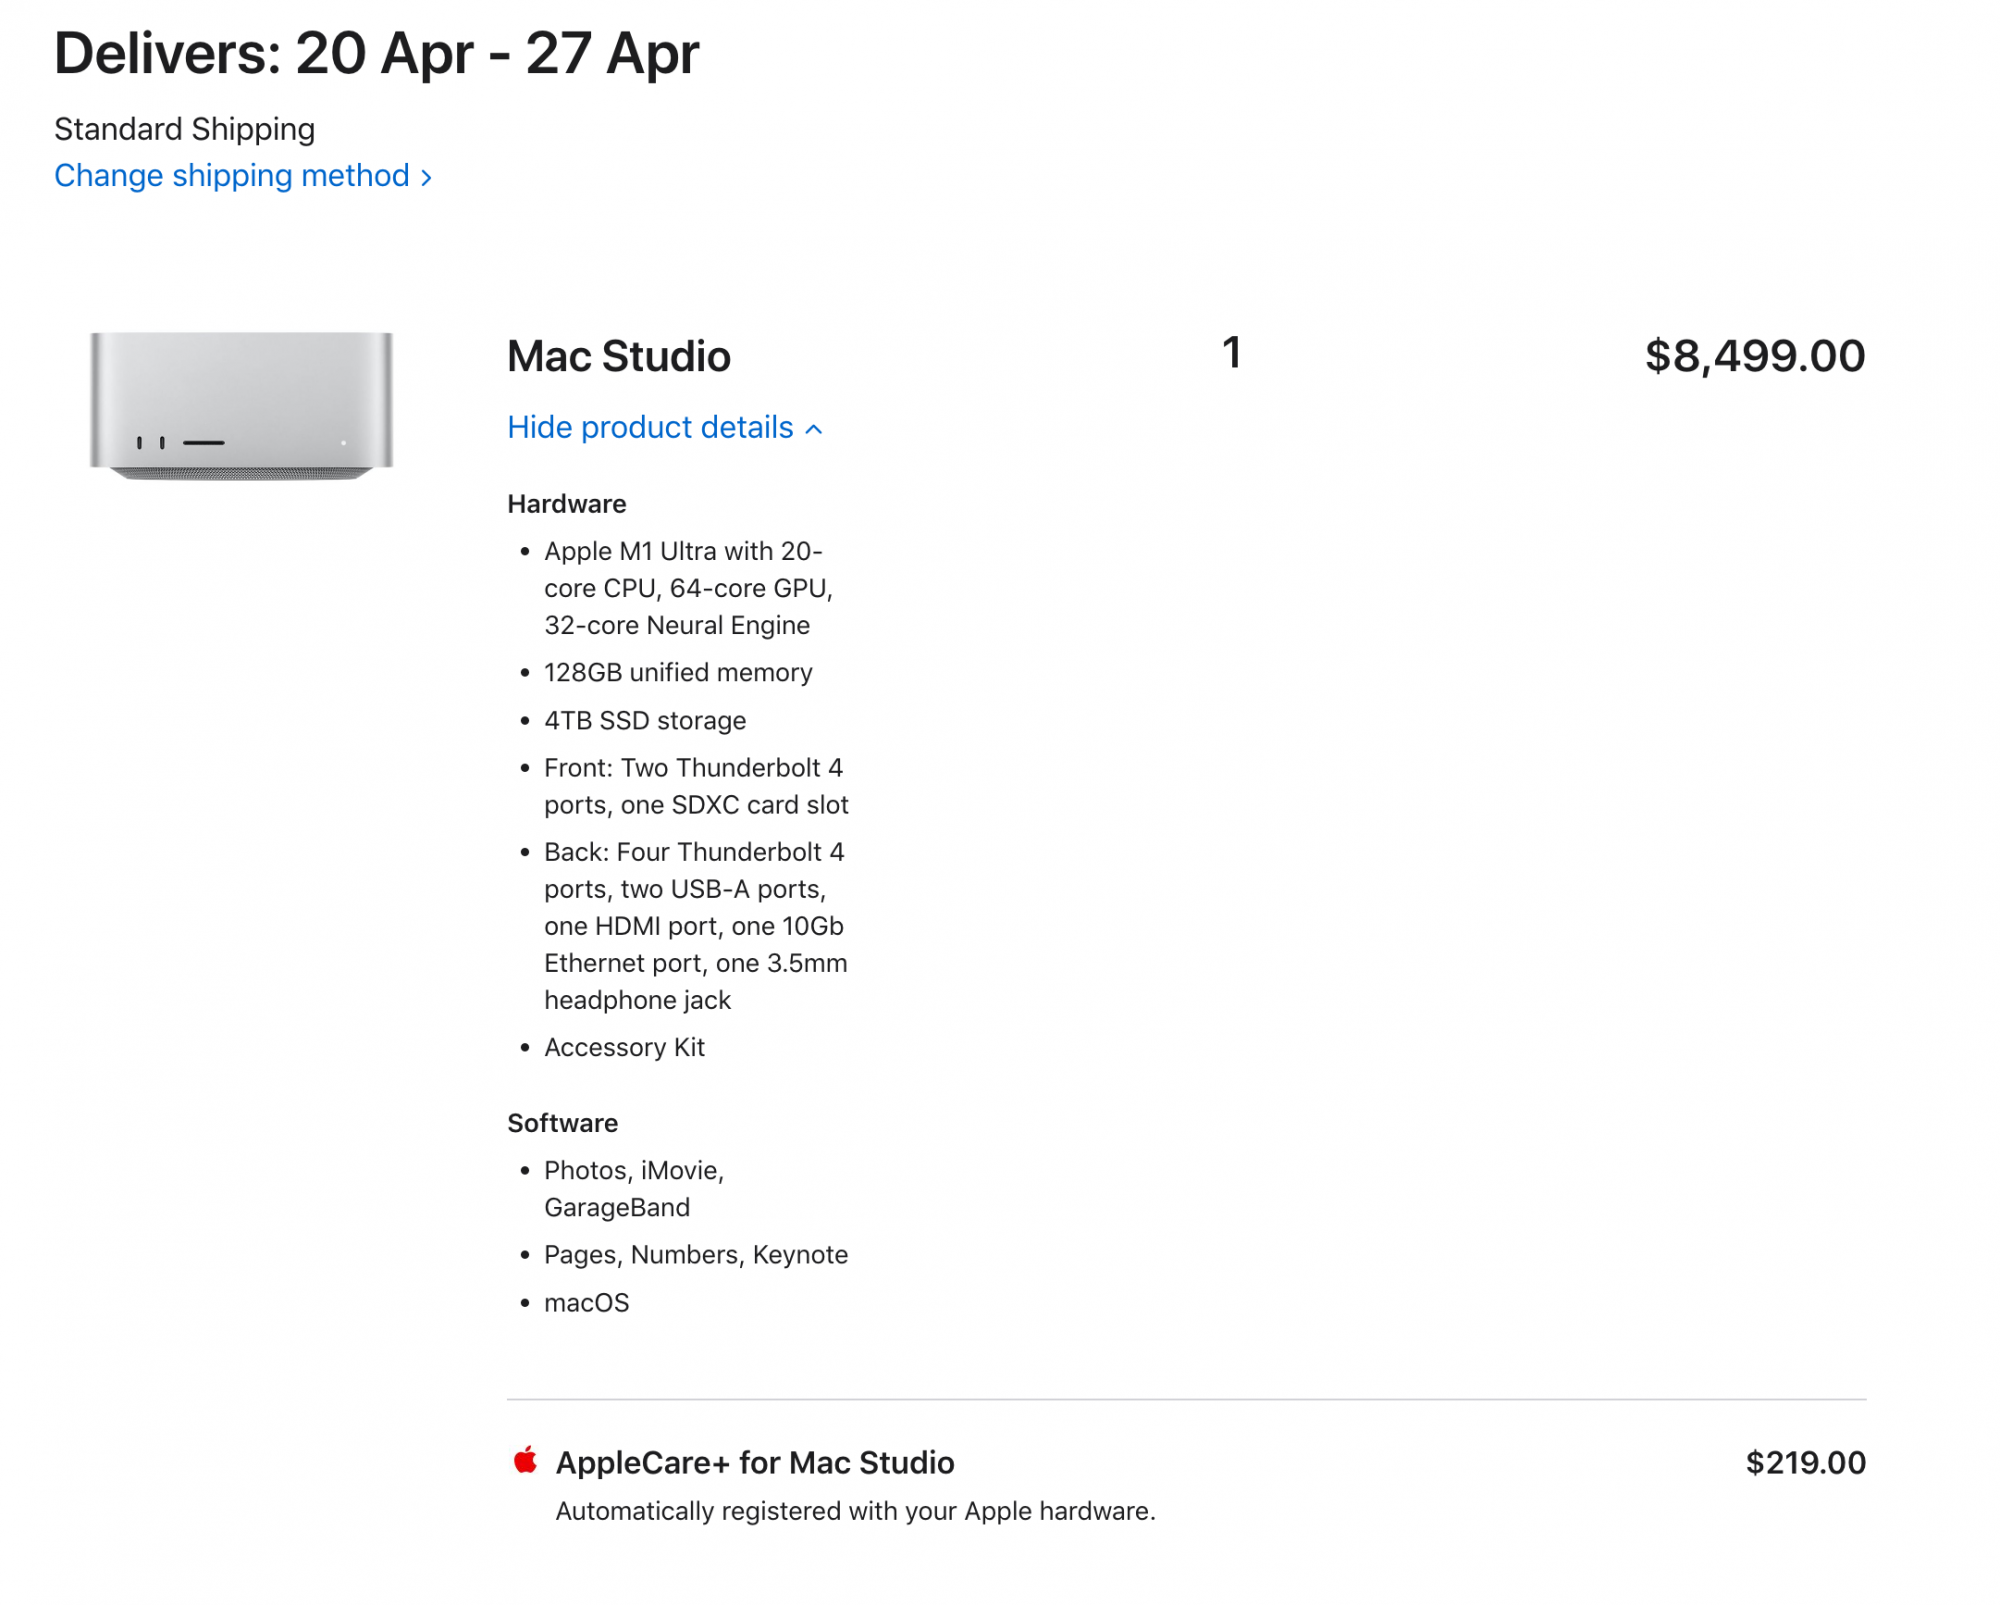2000x1605 pixels.
Task: Click the Automatically registered with Apple hardware note
Action: coord(855,1511)
